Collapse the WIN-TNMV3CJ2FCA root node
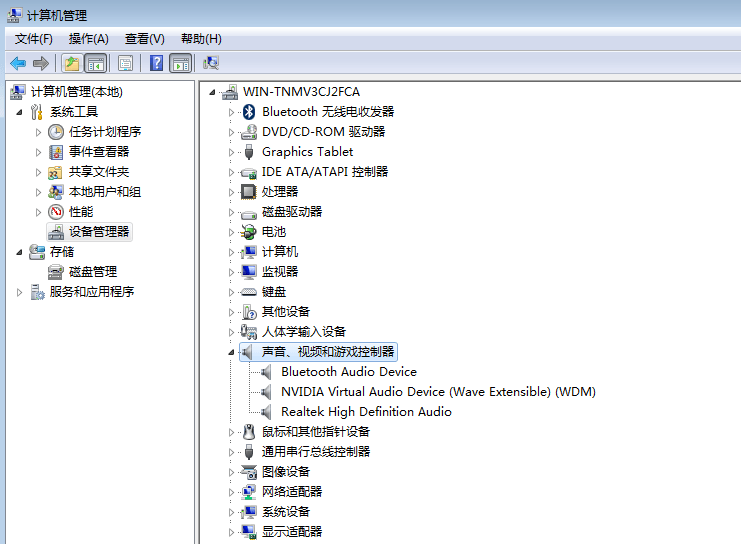Screen dimensions: 741x544 coord(212,92)
